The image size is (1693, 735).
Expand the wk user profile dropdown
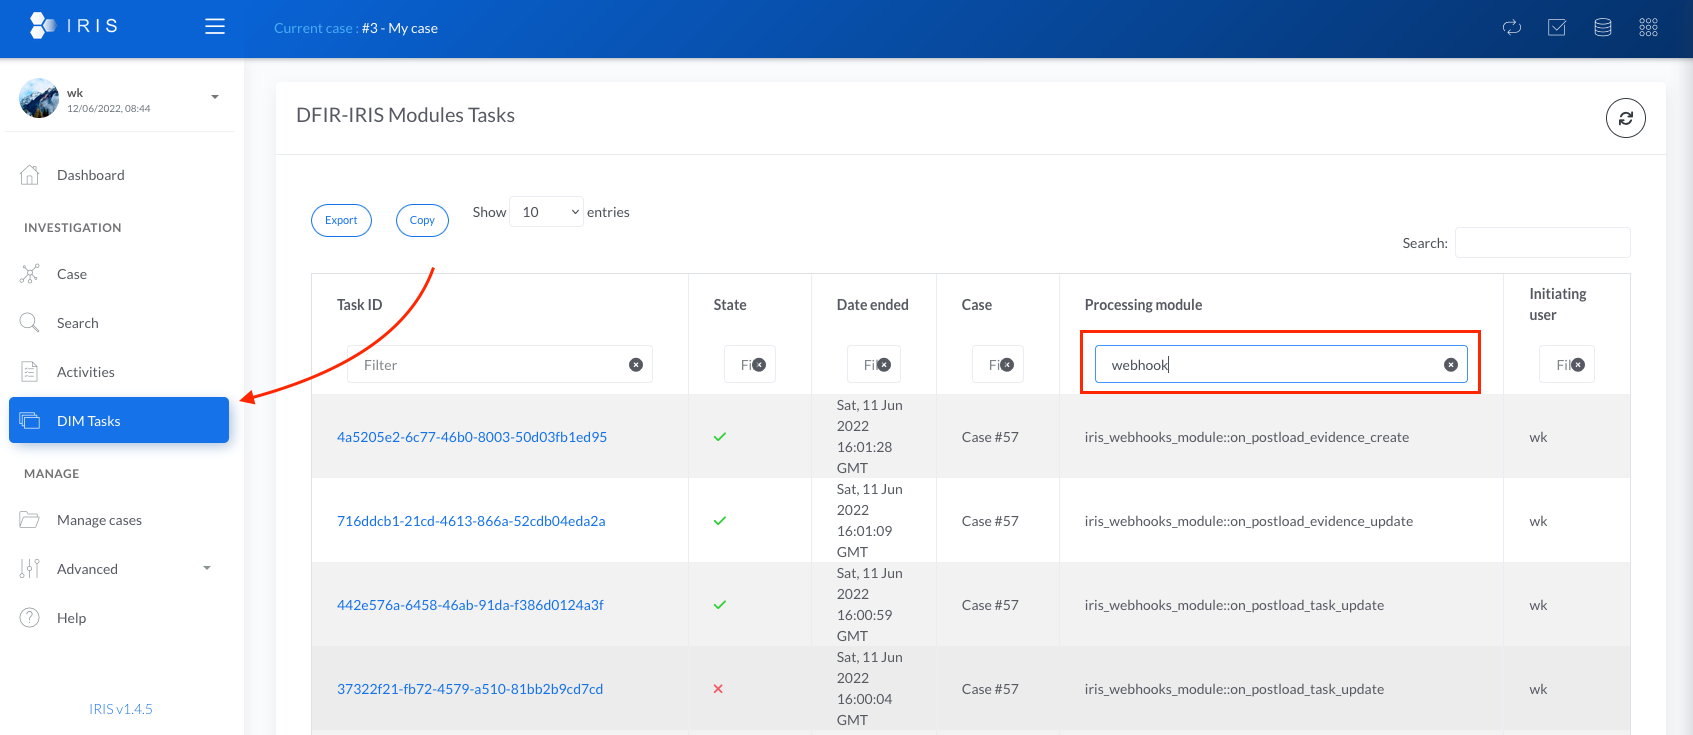tap(214, 97)
